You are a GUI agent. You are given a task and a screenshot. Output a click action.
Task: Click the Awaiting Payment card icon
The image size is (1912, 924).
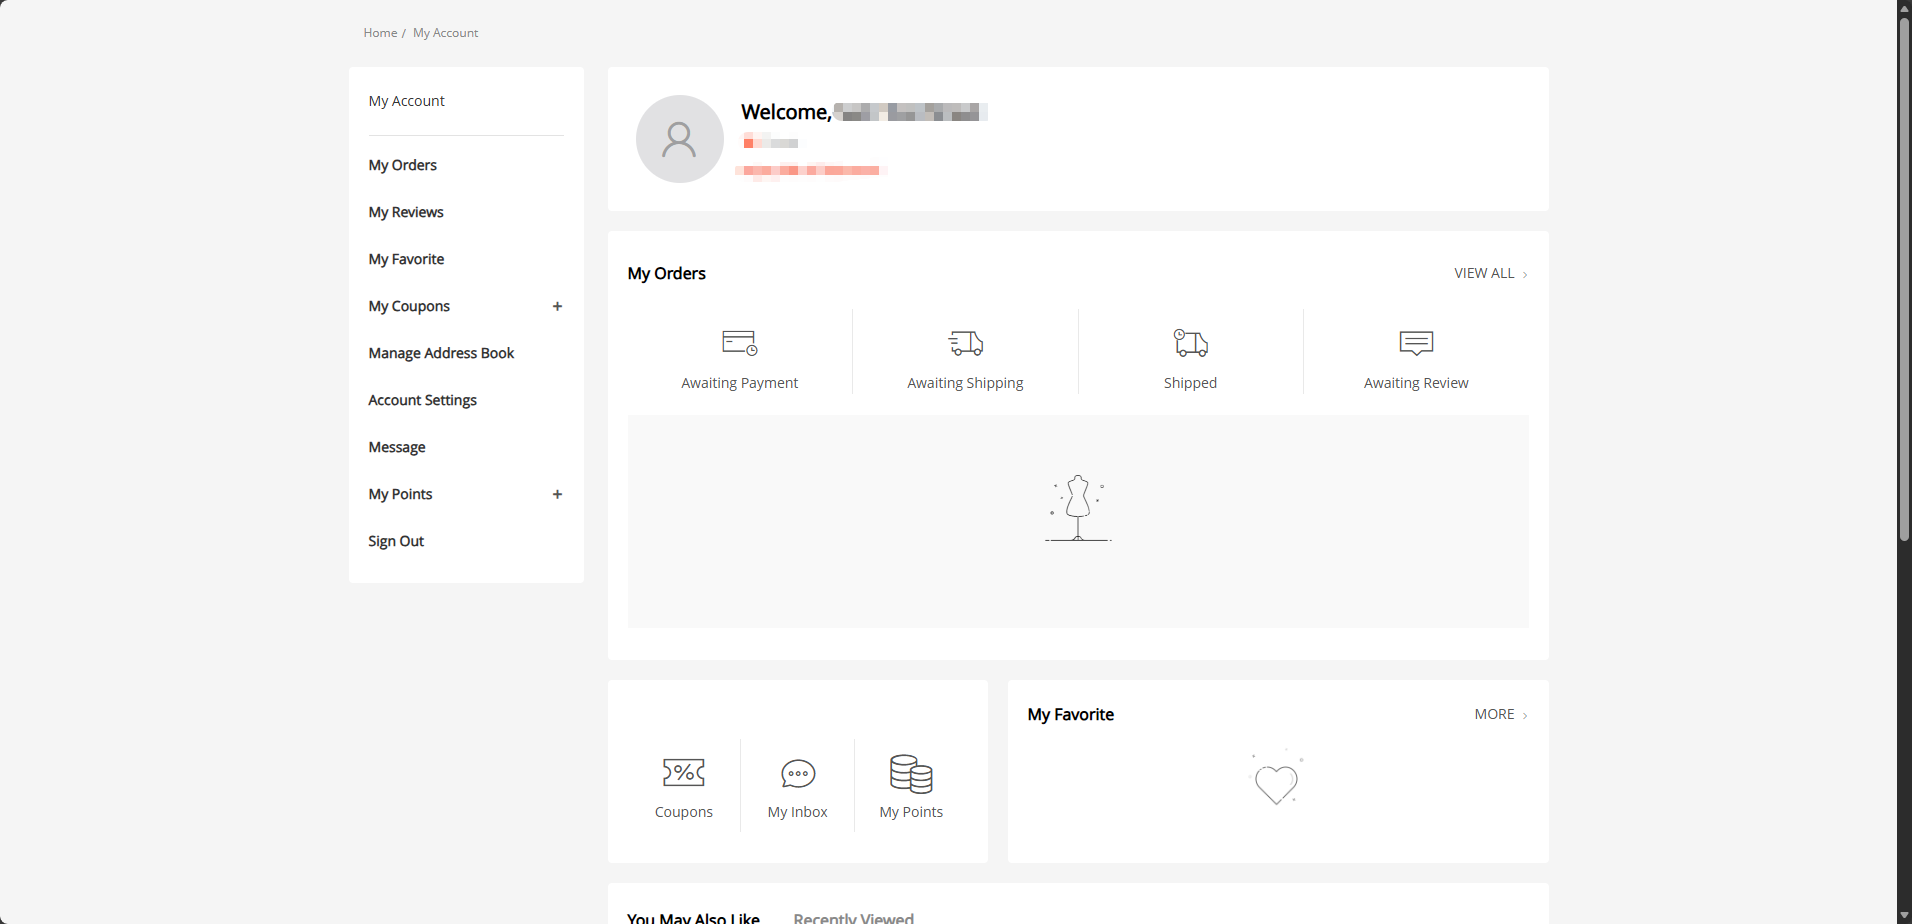point(739,343)
